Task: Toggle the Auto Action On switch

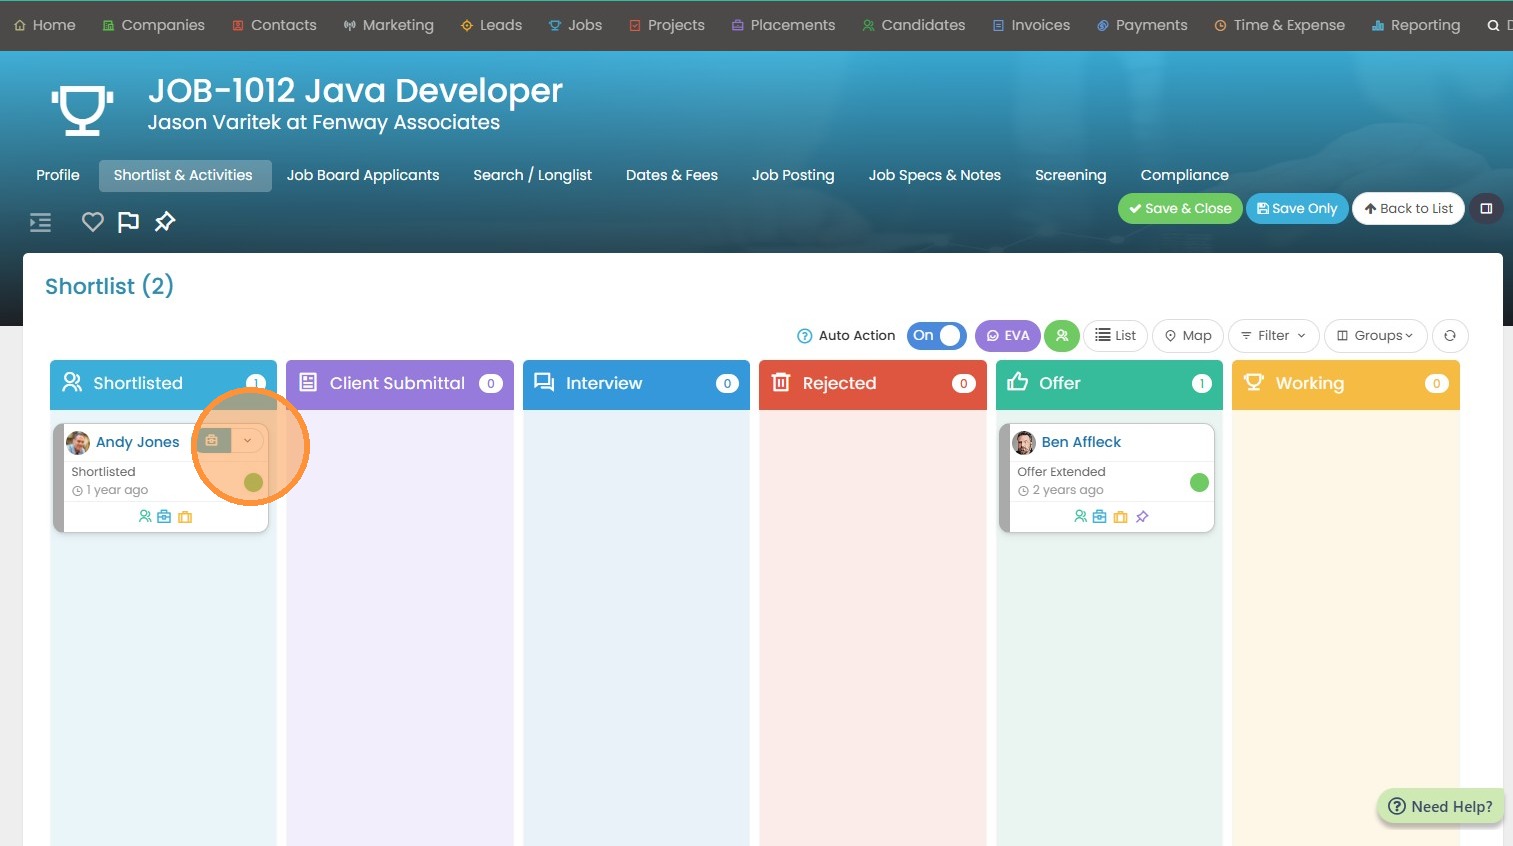Action: [x=936, y=336]
